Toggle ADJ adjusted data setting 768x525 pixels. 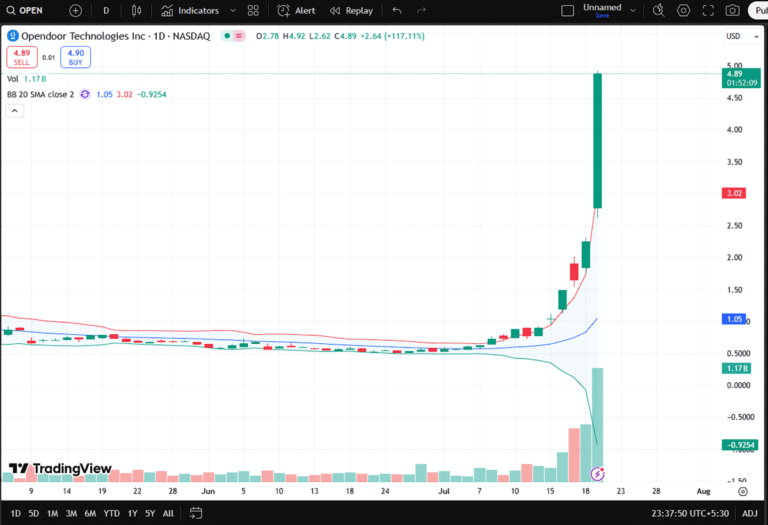tap(749, 513)
